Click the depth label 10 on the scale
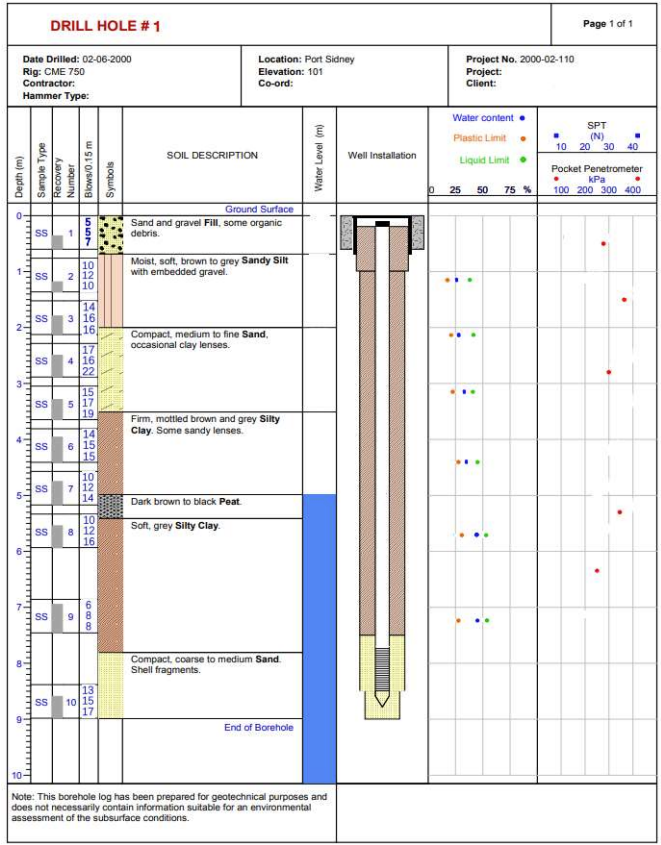 (x=18, y=776)
